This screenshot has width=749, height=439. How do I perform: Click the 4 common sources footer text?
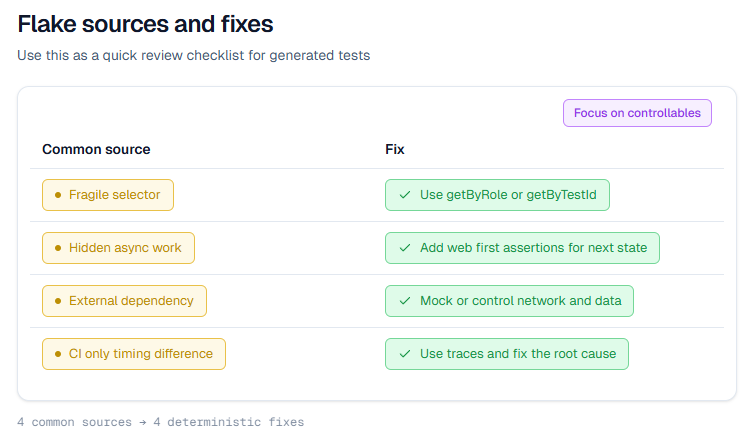160,422
